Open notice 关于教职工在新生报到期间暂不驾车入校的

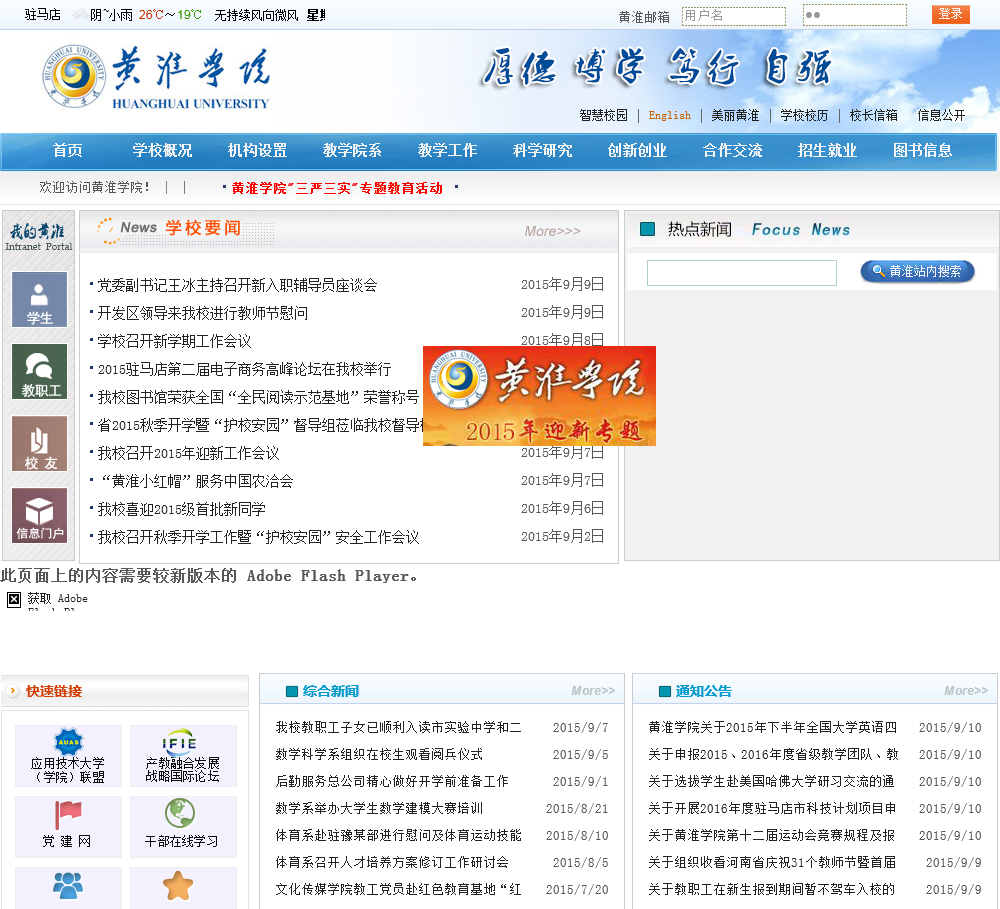(x=771, y=889)
